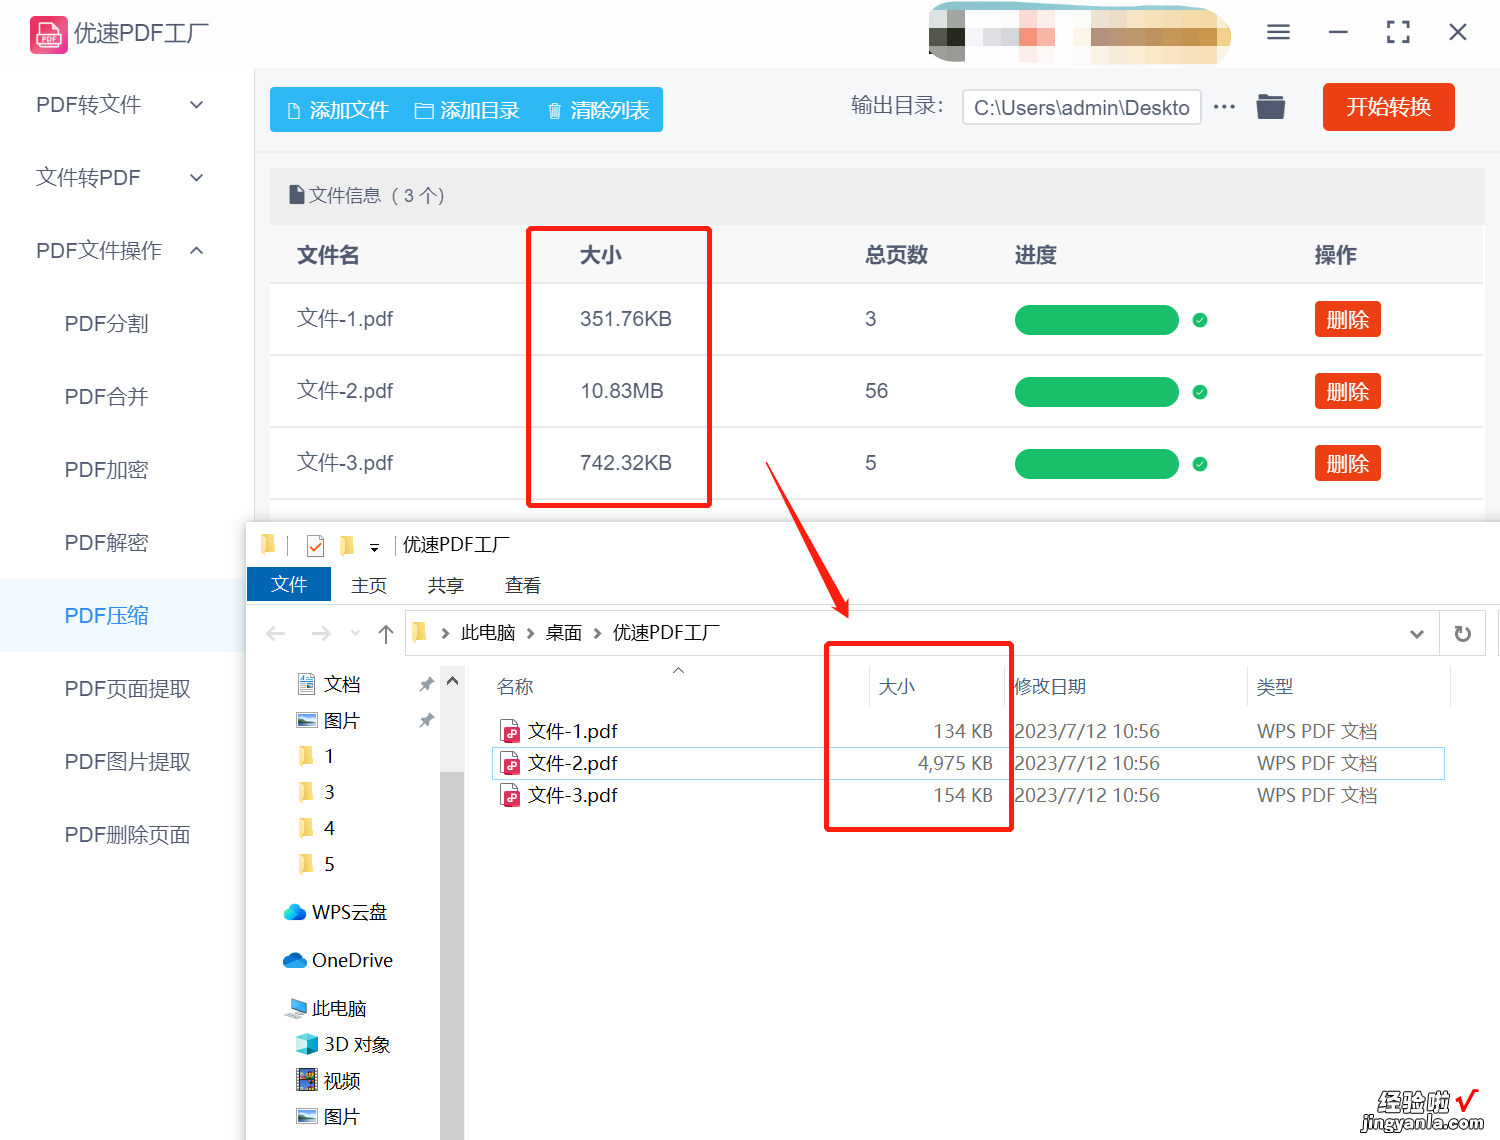The height and width of the screenshot is (1140, 1500).
Task: Expand the 文件转PDF menu chevron
Action: [197, 178]
